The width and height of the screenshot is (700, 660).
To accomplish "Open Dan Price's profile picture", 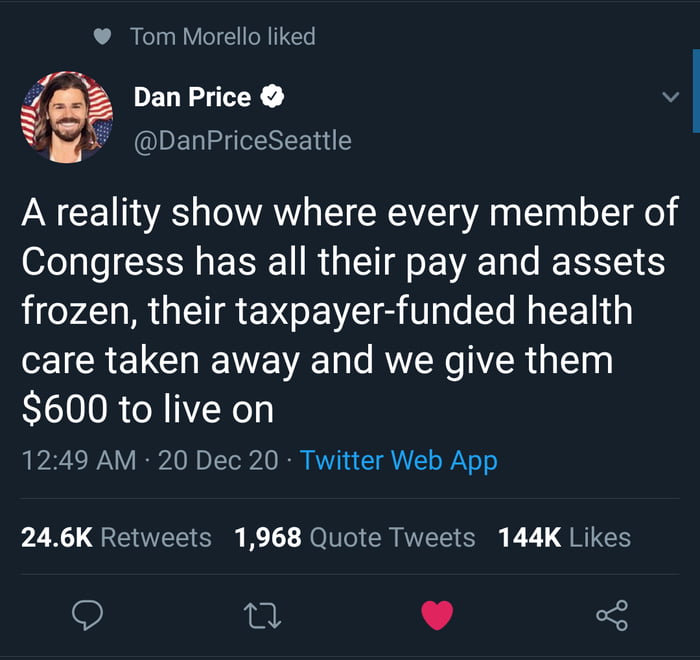I will pyautogui.click(x=67, y=117).
